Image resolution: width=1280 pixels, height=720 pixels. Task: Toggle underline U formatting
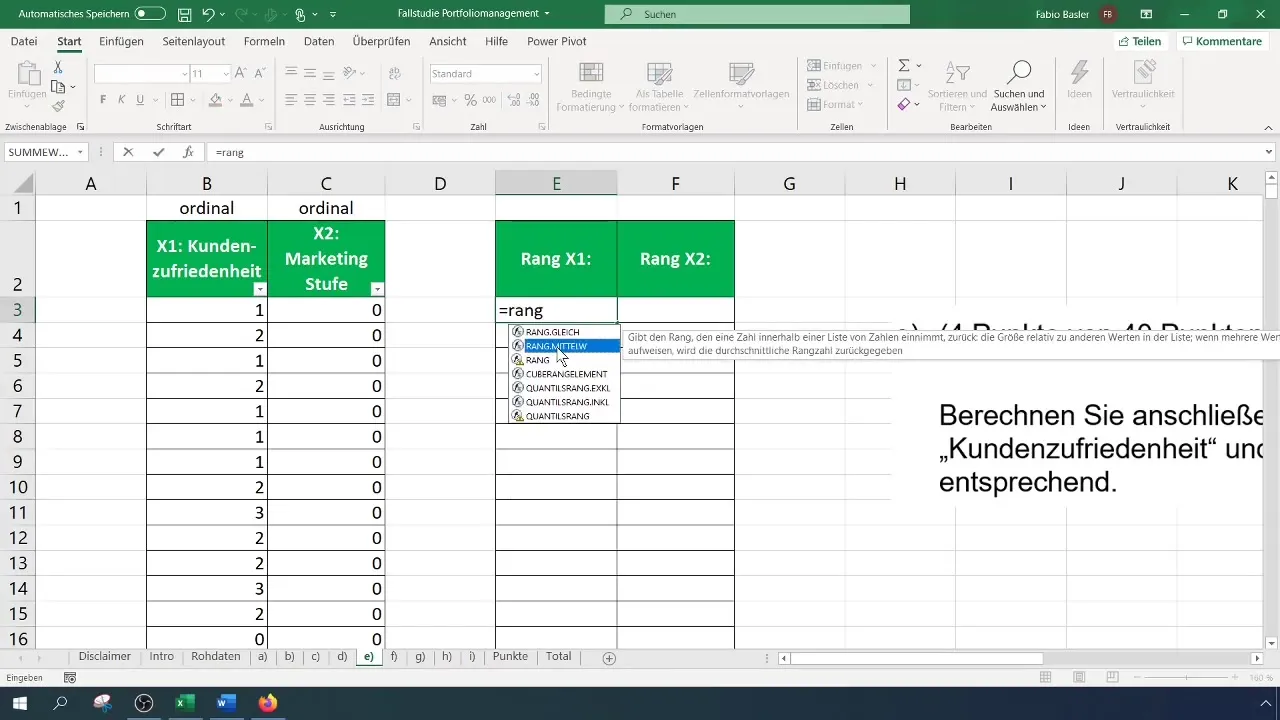tap(140, 100)
